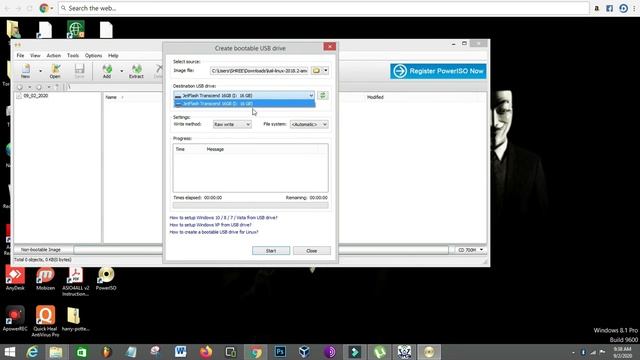The image size is (640, 360).
Task: Click the Save toolbar icon in PowerISO
Action: 79,71
